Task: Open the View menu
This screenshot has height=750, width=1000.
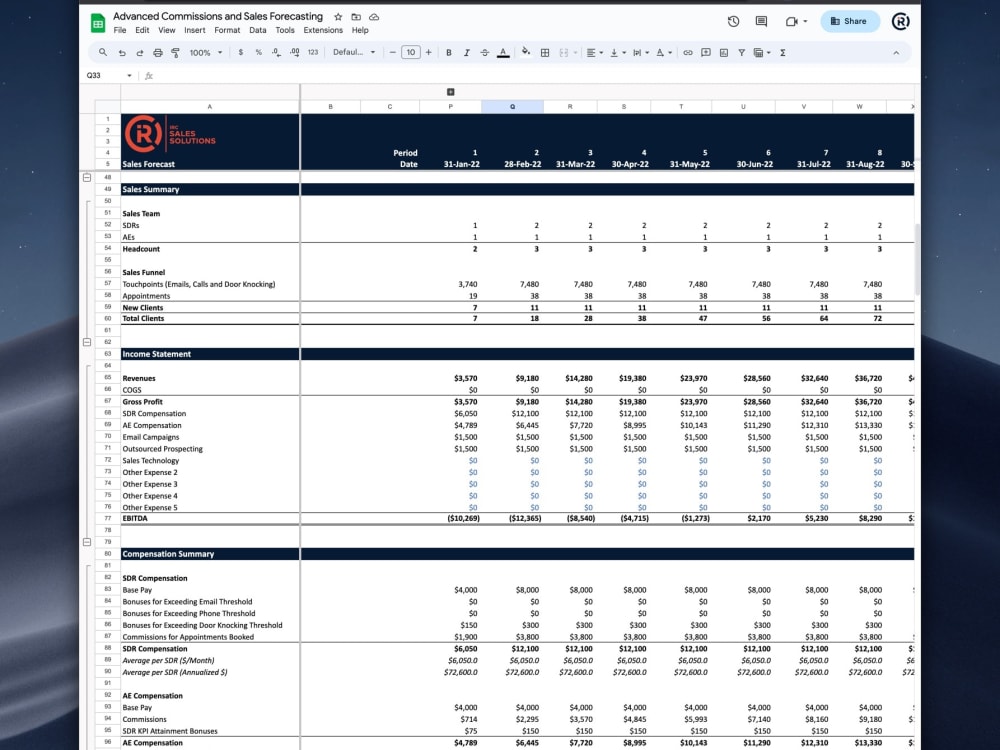Action: [x=166, y=30]
